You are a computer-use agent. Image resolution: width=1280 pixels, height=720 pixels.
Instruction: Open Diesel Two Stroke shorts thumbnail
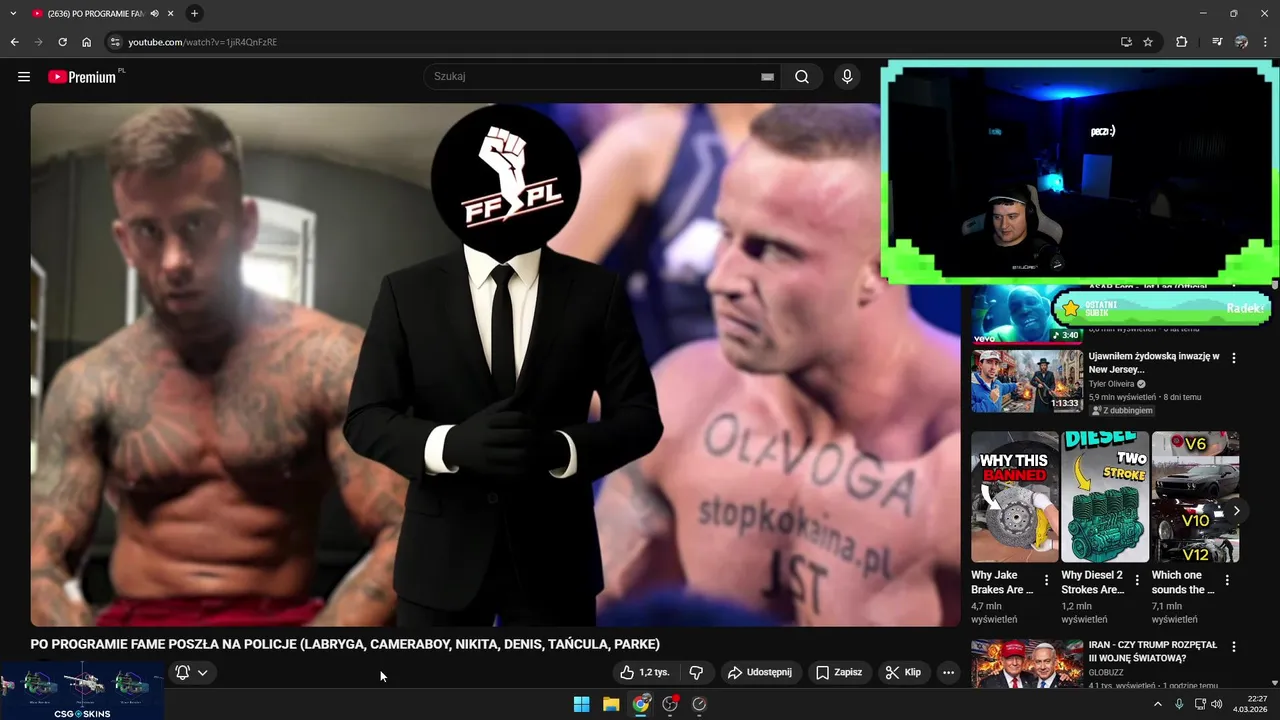[x=1105, y=497]
